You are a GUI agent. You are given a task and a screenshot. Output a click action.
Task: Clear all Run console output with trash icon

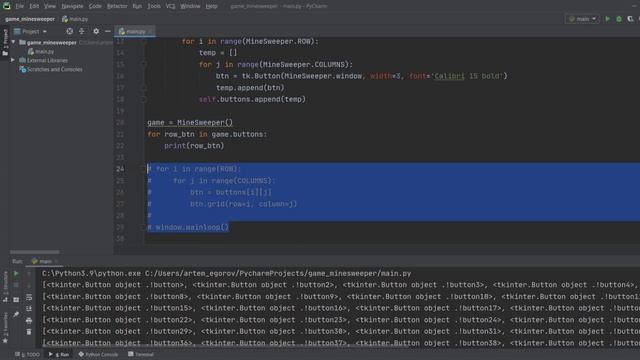pos(29,332)
